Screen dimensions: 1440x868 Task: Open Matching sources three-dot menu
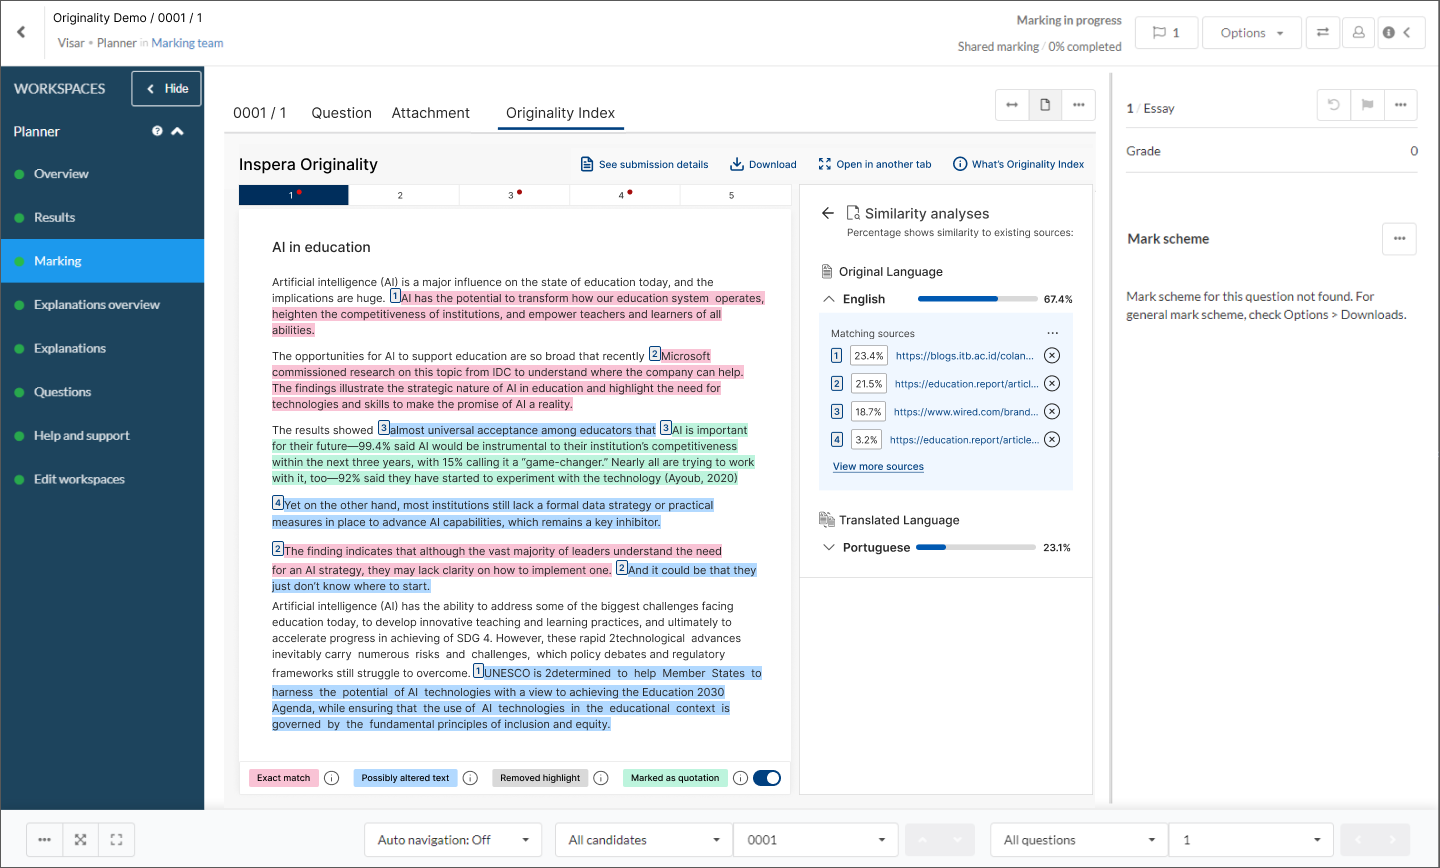click(1052, 333)
